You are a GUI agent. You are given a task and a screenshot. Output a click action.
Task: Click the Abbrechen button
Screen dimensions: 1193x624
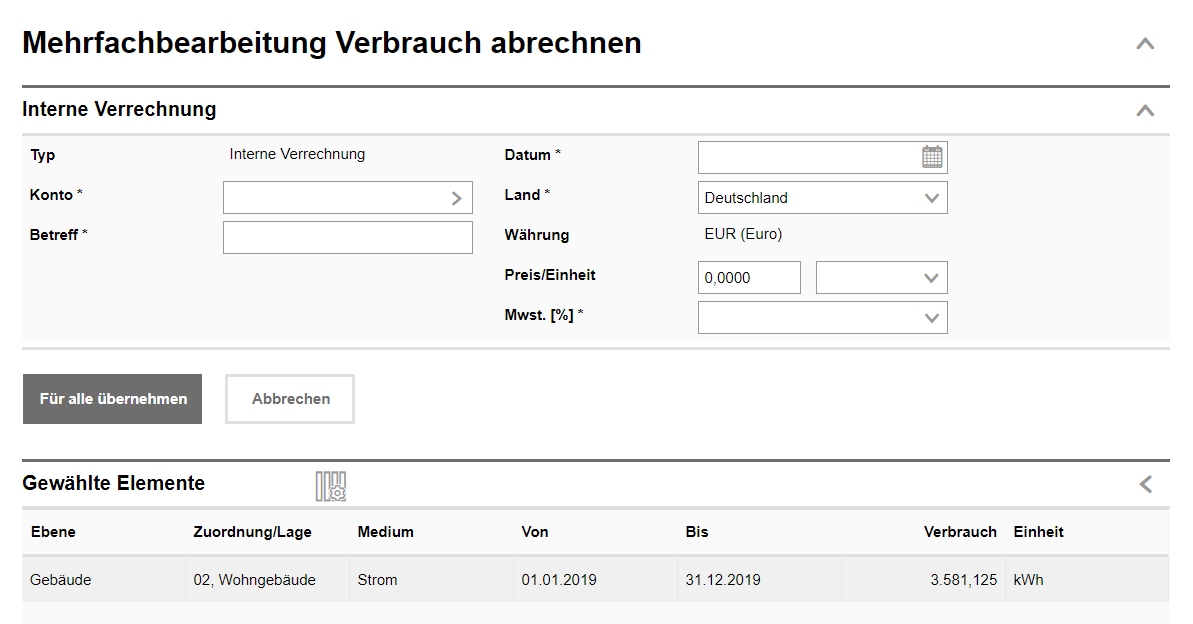coord(289,398)
